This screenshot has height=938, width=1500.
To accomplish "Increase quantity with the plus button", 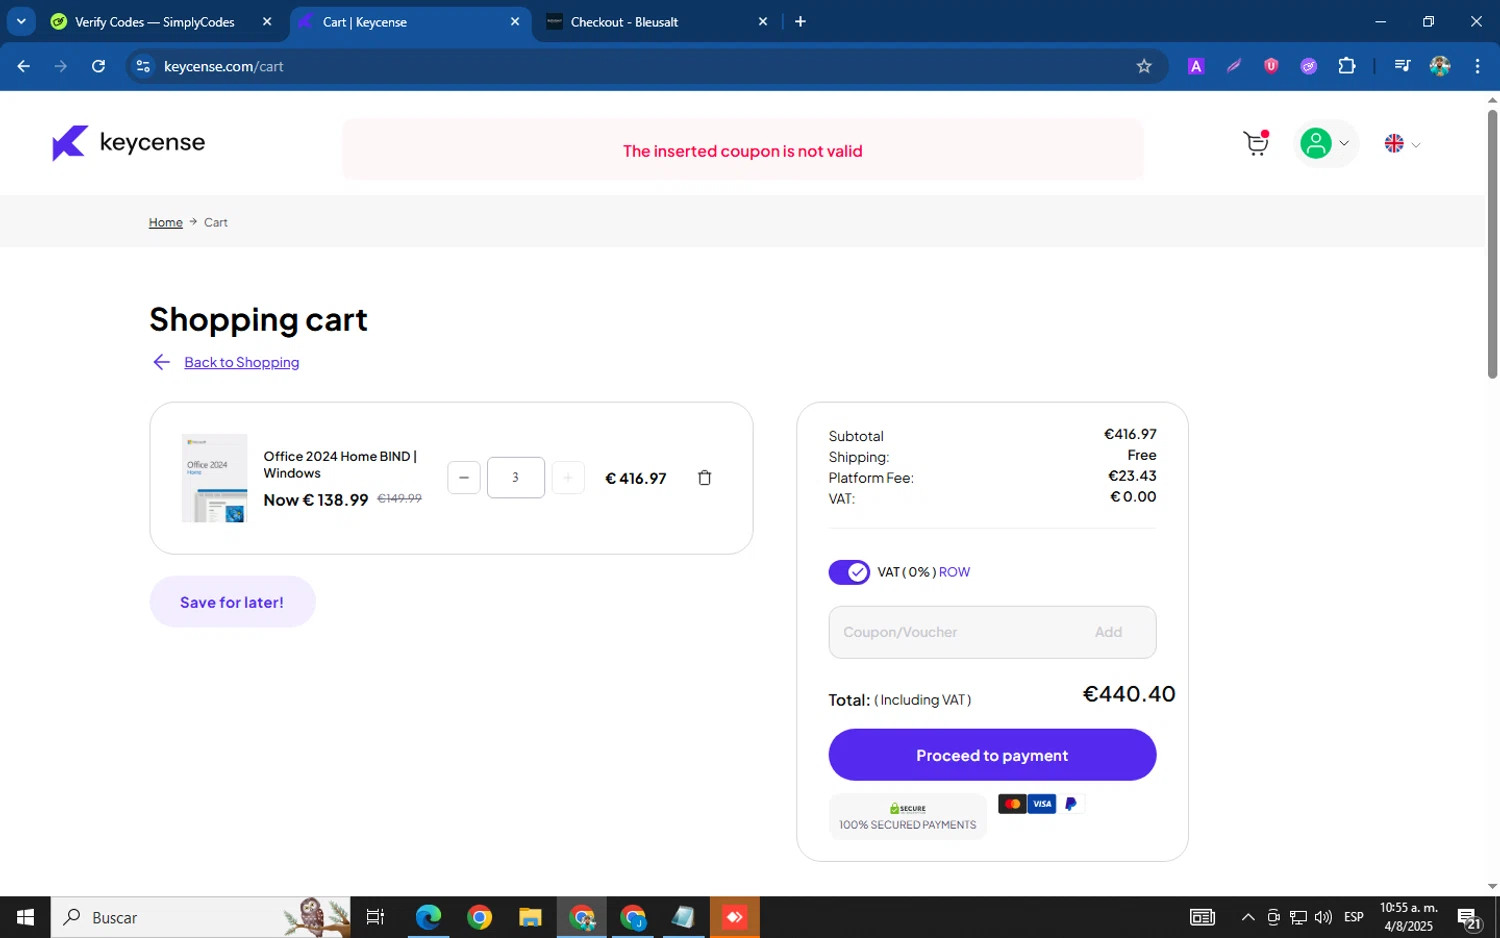I will pyautogui.click(x=568, y=478).
